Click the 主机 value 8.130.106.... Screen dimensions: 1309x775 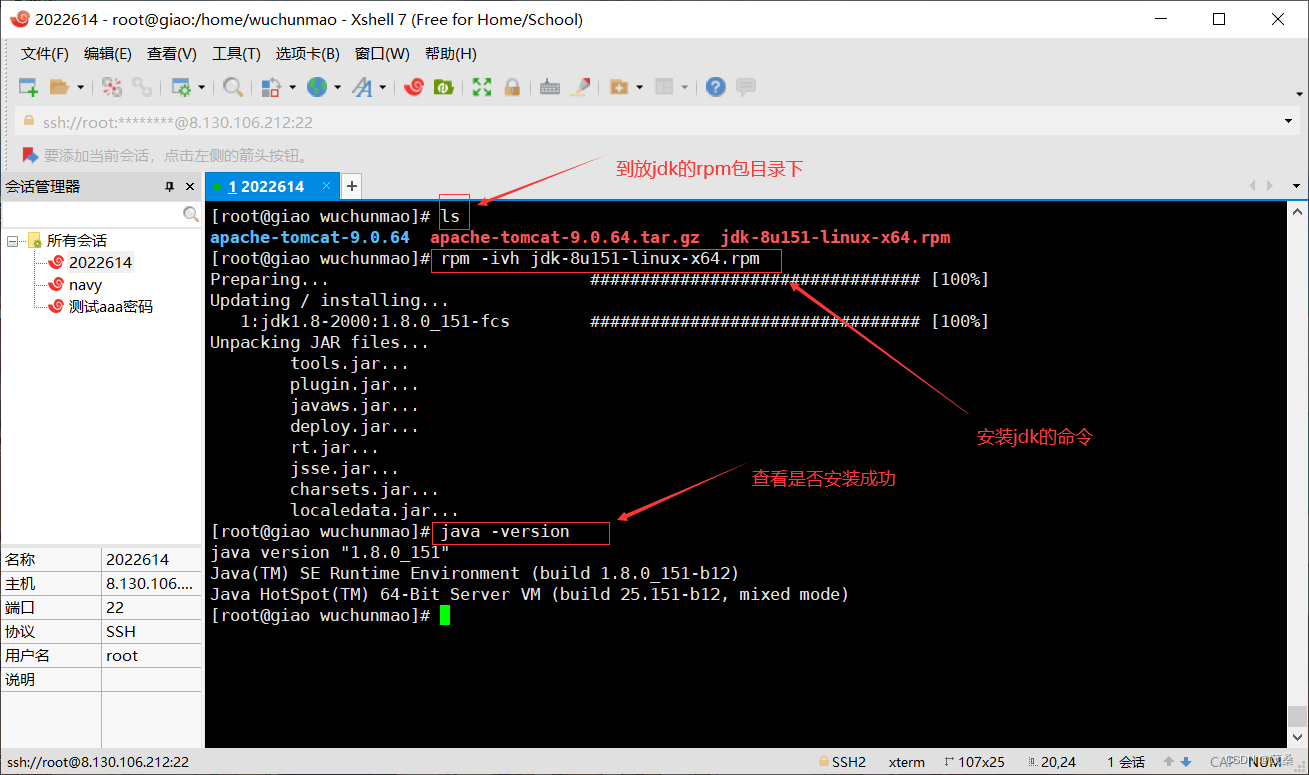point(150,583)
